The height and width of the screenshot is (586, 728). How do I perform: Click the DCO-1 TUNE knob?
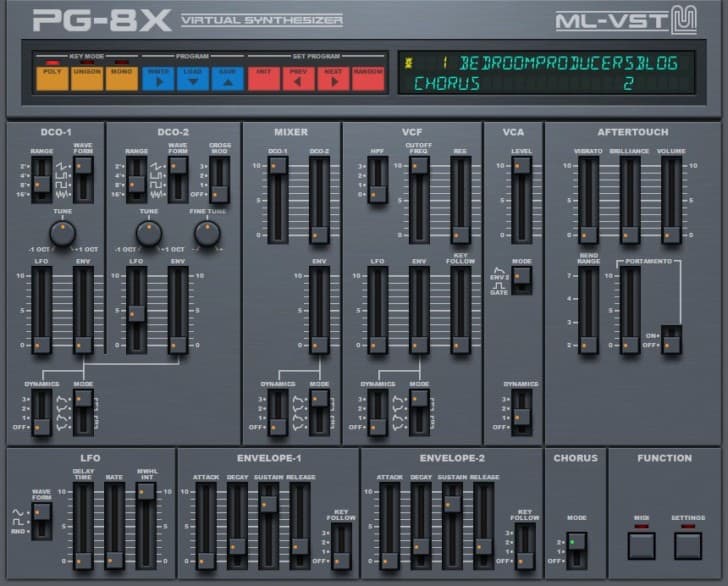[x=62, y=233]
